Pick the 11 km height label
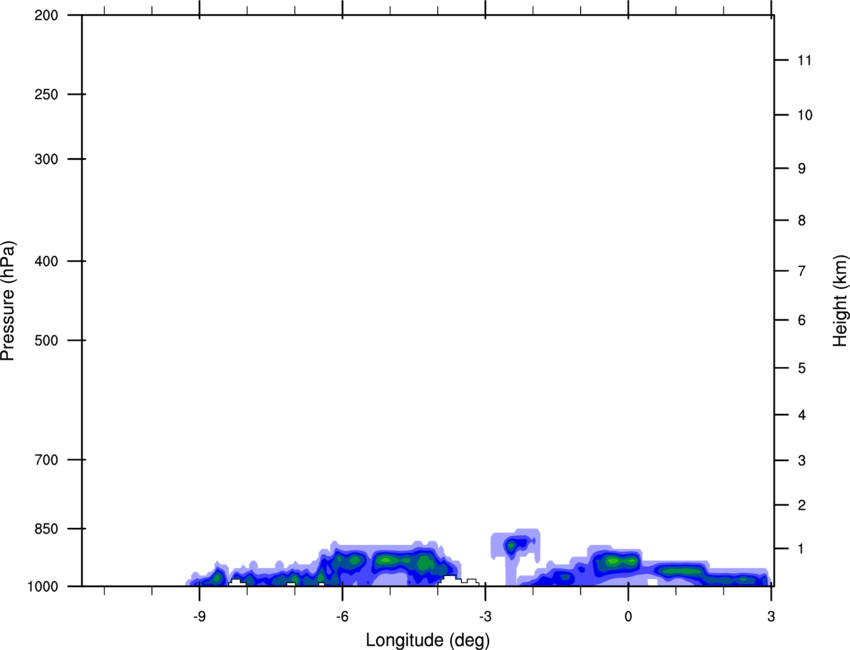The image size is (850, 650). pyautogui.click(x=805, y=60)
